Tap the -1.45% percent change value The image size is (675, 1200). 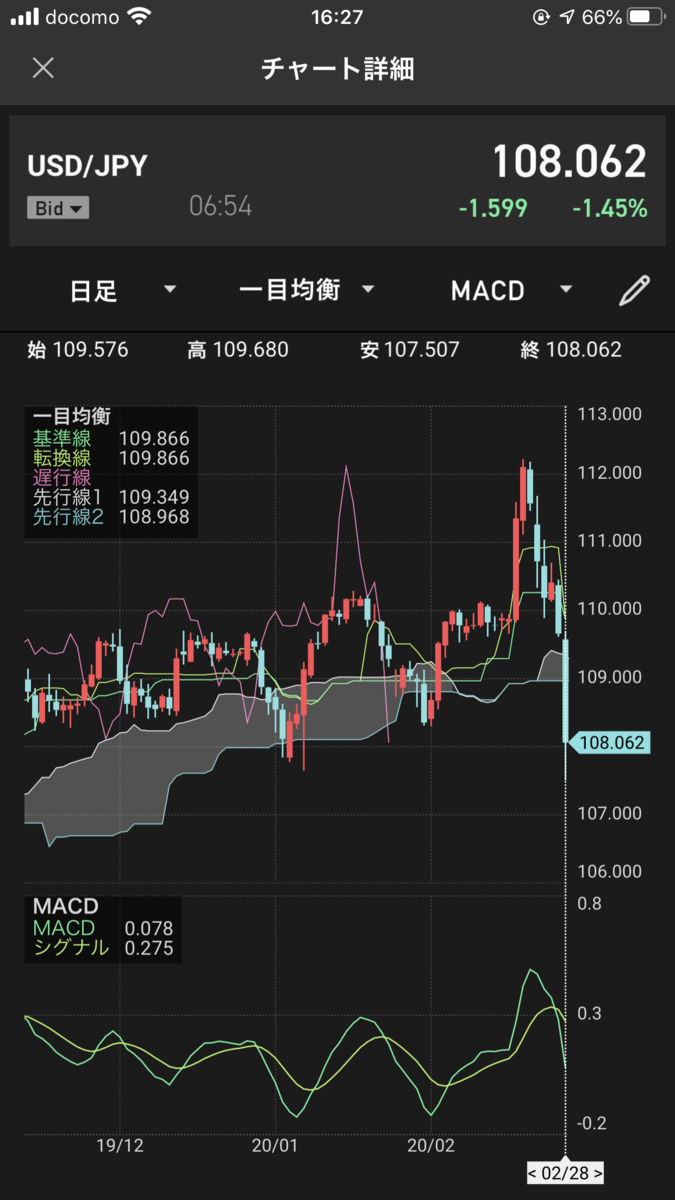[x=610, y=209]
